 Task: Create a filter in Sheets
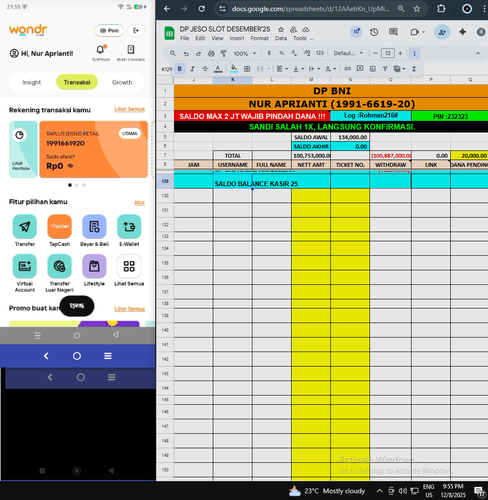[x=385, y=69]
